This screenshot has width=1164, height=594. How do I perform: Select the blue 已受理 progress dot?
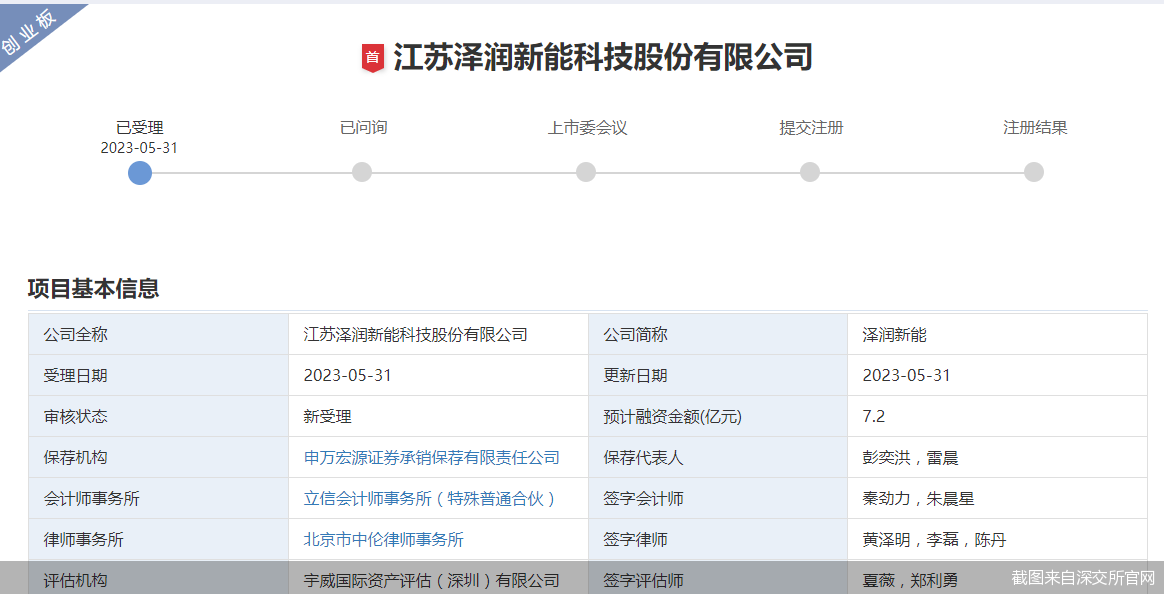point(140,172)
